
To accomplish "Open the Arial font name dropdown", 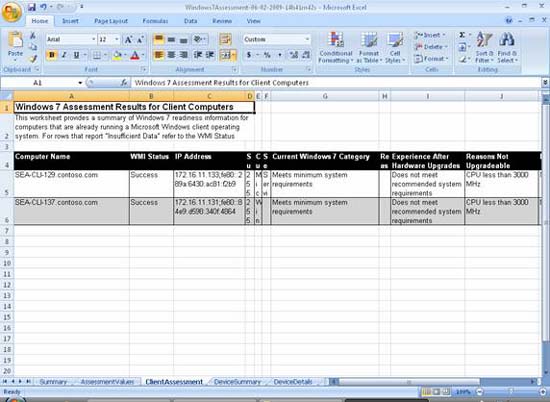I will (x=94, y=39).
